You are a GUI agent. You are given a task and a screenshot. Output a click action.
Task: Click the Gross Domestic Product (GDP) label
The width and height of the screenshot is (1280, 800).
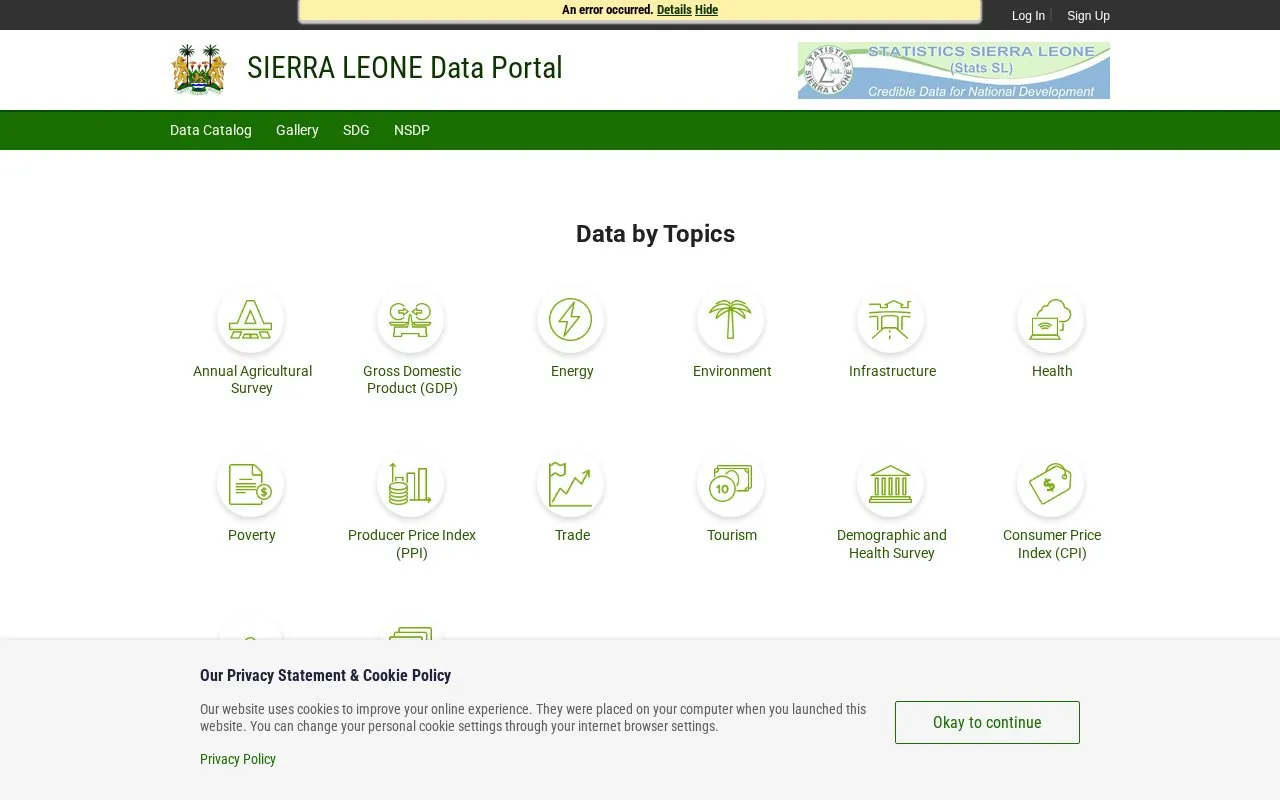pos(412,379)
